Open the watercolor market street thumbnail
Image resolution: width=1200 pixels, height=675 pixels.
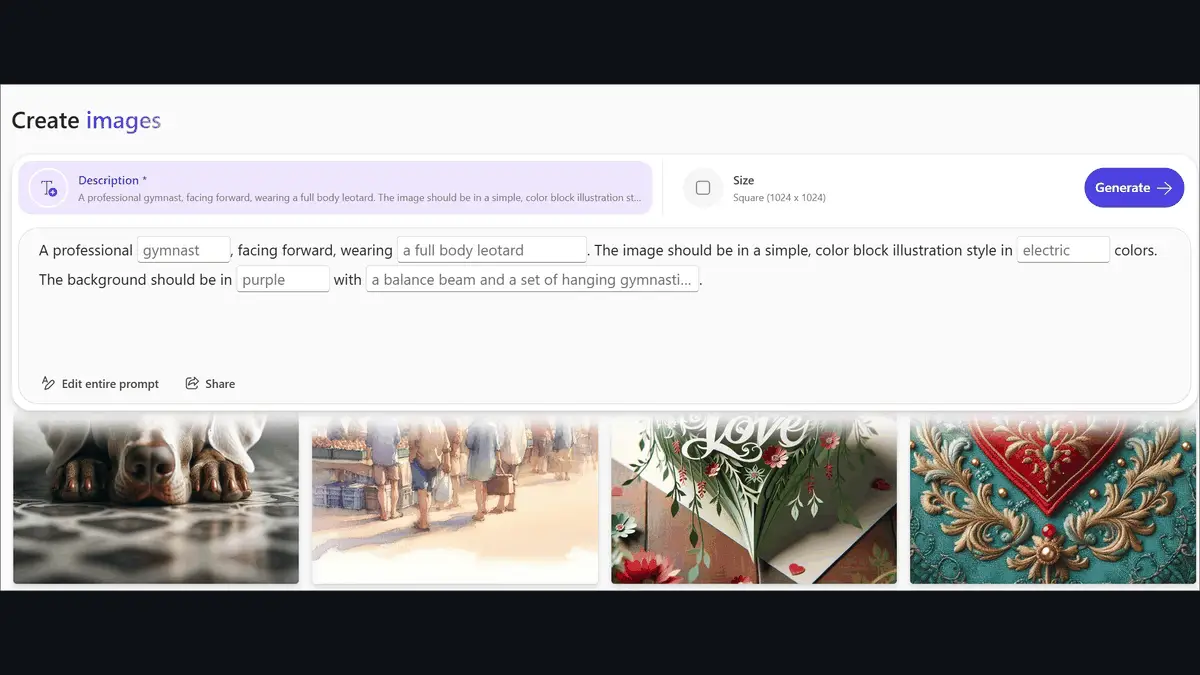tap(455, 500)
